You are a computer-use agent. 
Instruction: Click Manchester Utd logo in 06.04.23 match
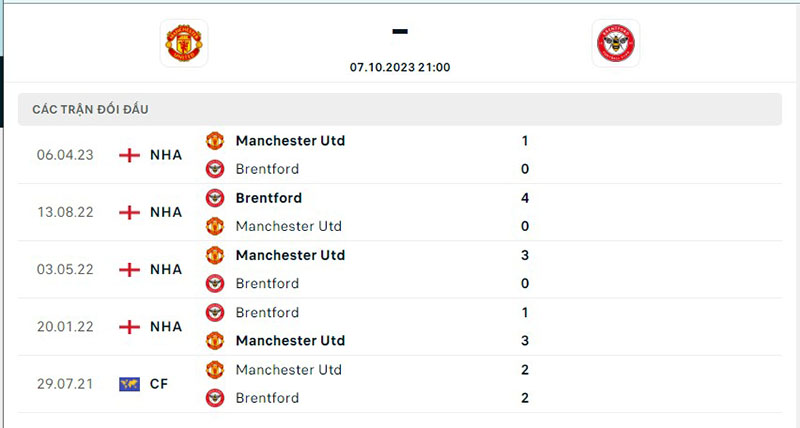(x=215, y=141)
